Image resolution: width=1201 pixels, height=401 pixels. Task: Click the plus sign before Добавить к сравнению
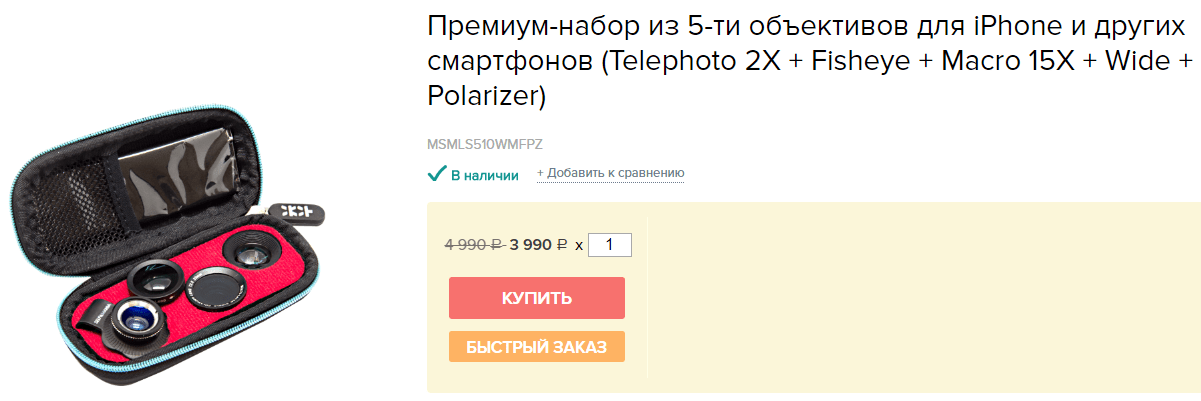540,173
